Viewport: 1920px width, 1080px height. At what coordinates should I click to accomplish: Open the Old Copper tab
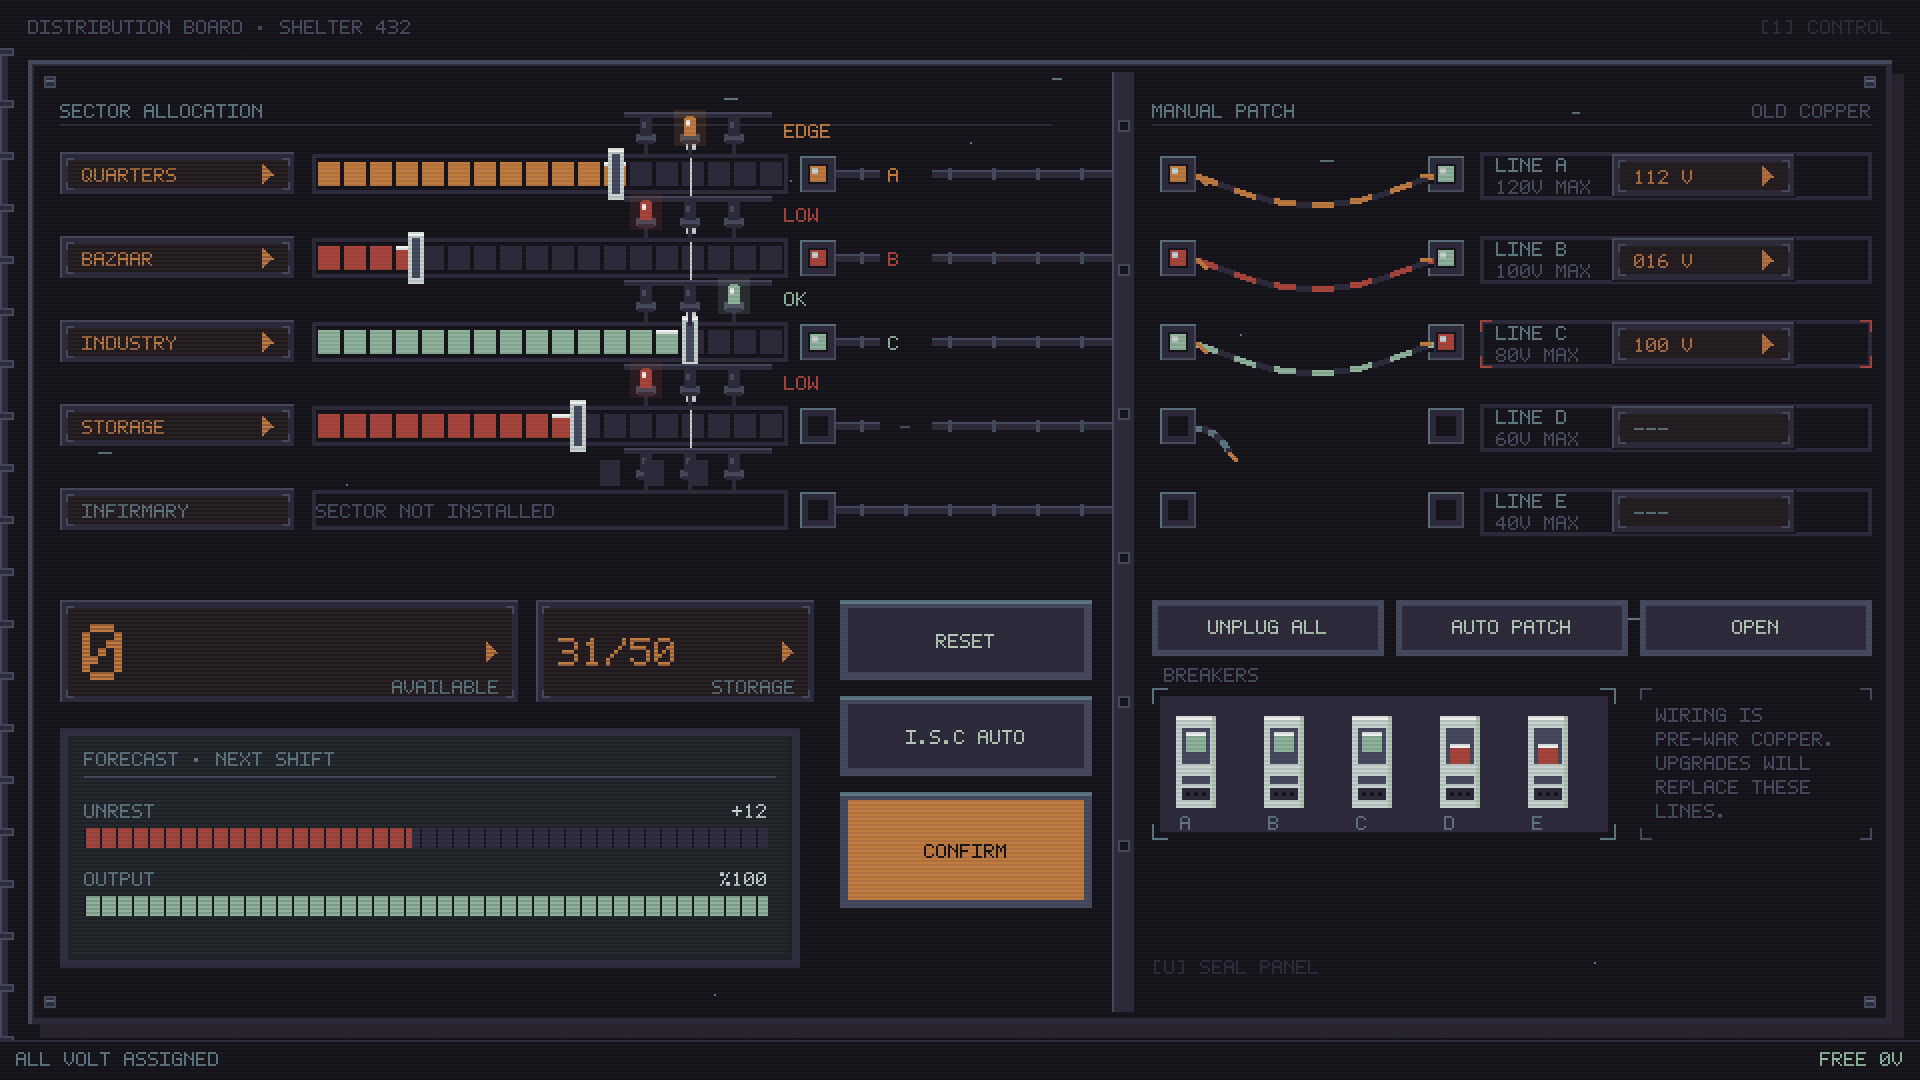tap(1810, 111)
